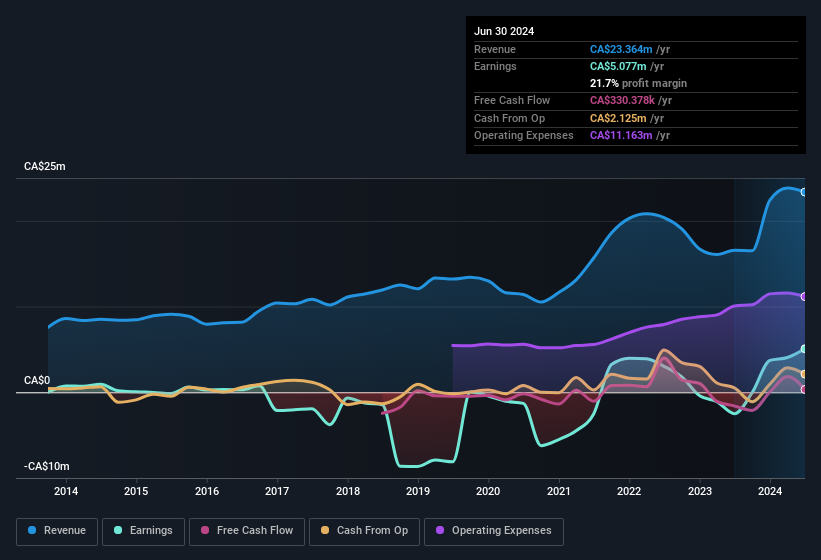Viewport: 821px width, 560px height.
Task: Click the Operating Expenses label in tooltip
Action: 524,136
